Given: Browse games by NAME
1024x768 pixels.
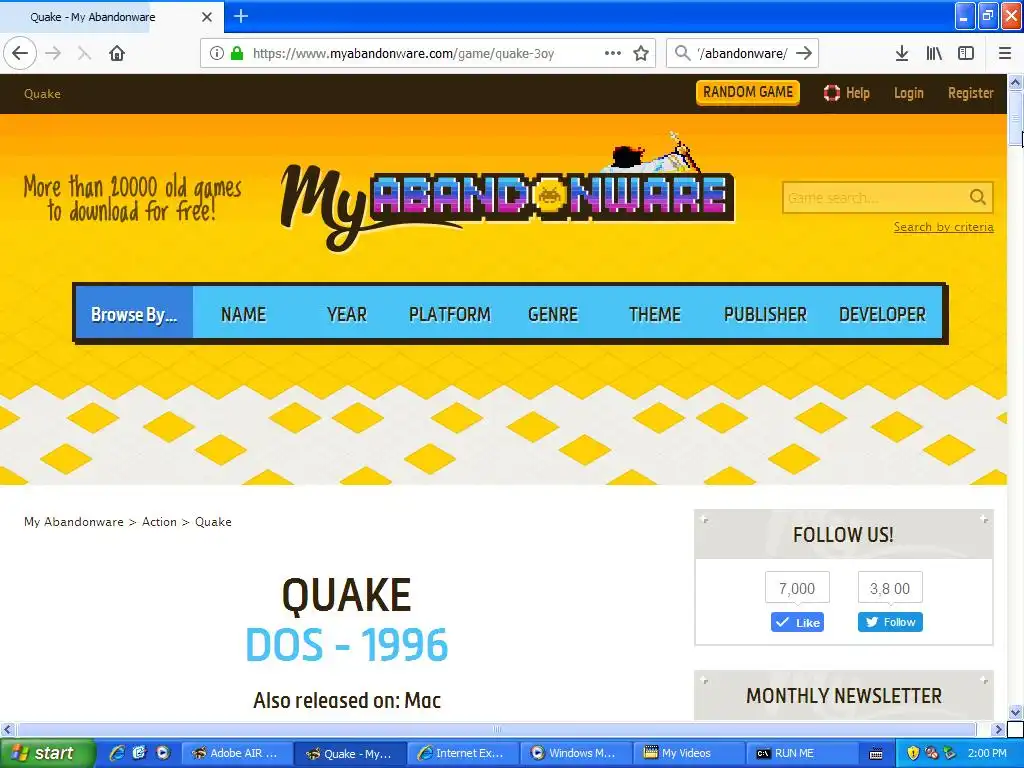Looking at the screenshot, I should (244, 314).
